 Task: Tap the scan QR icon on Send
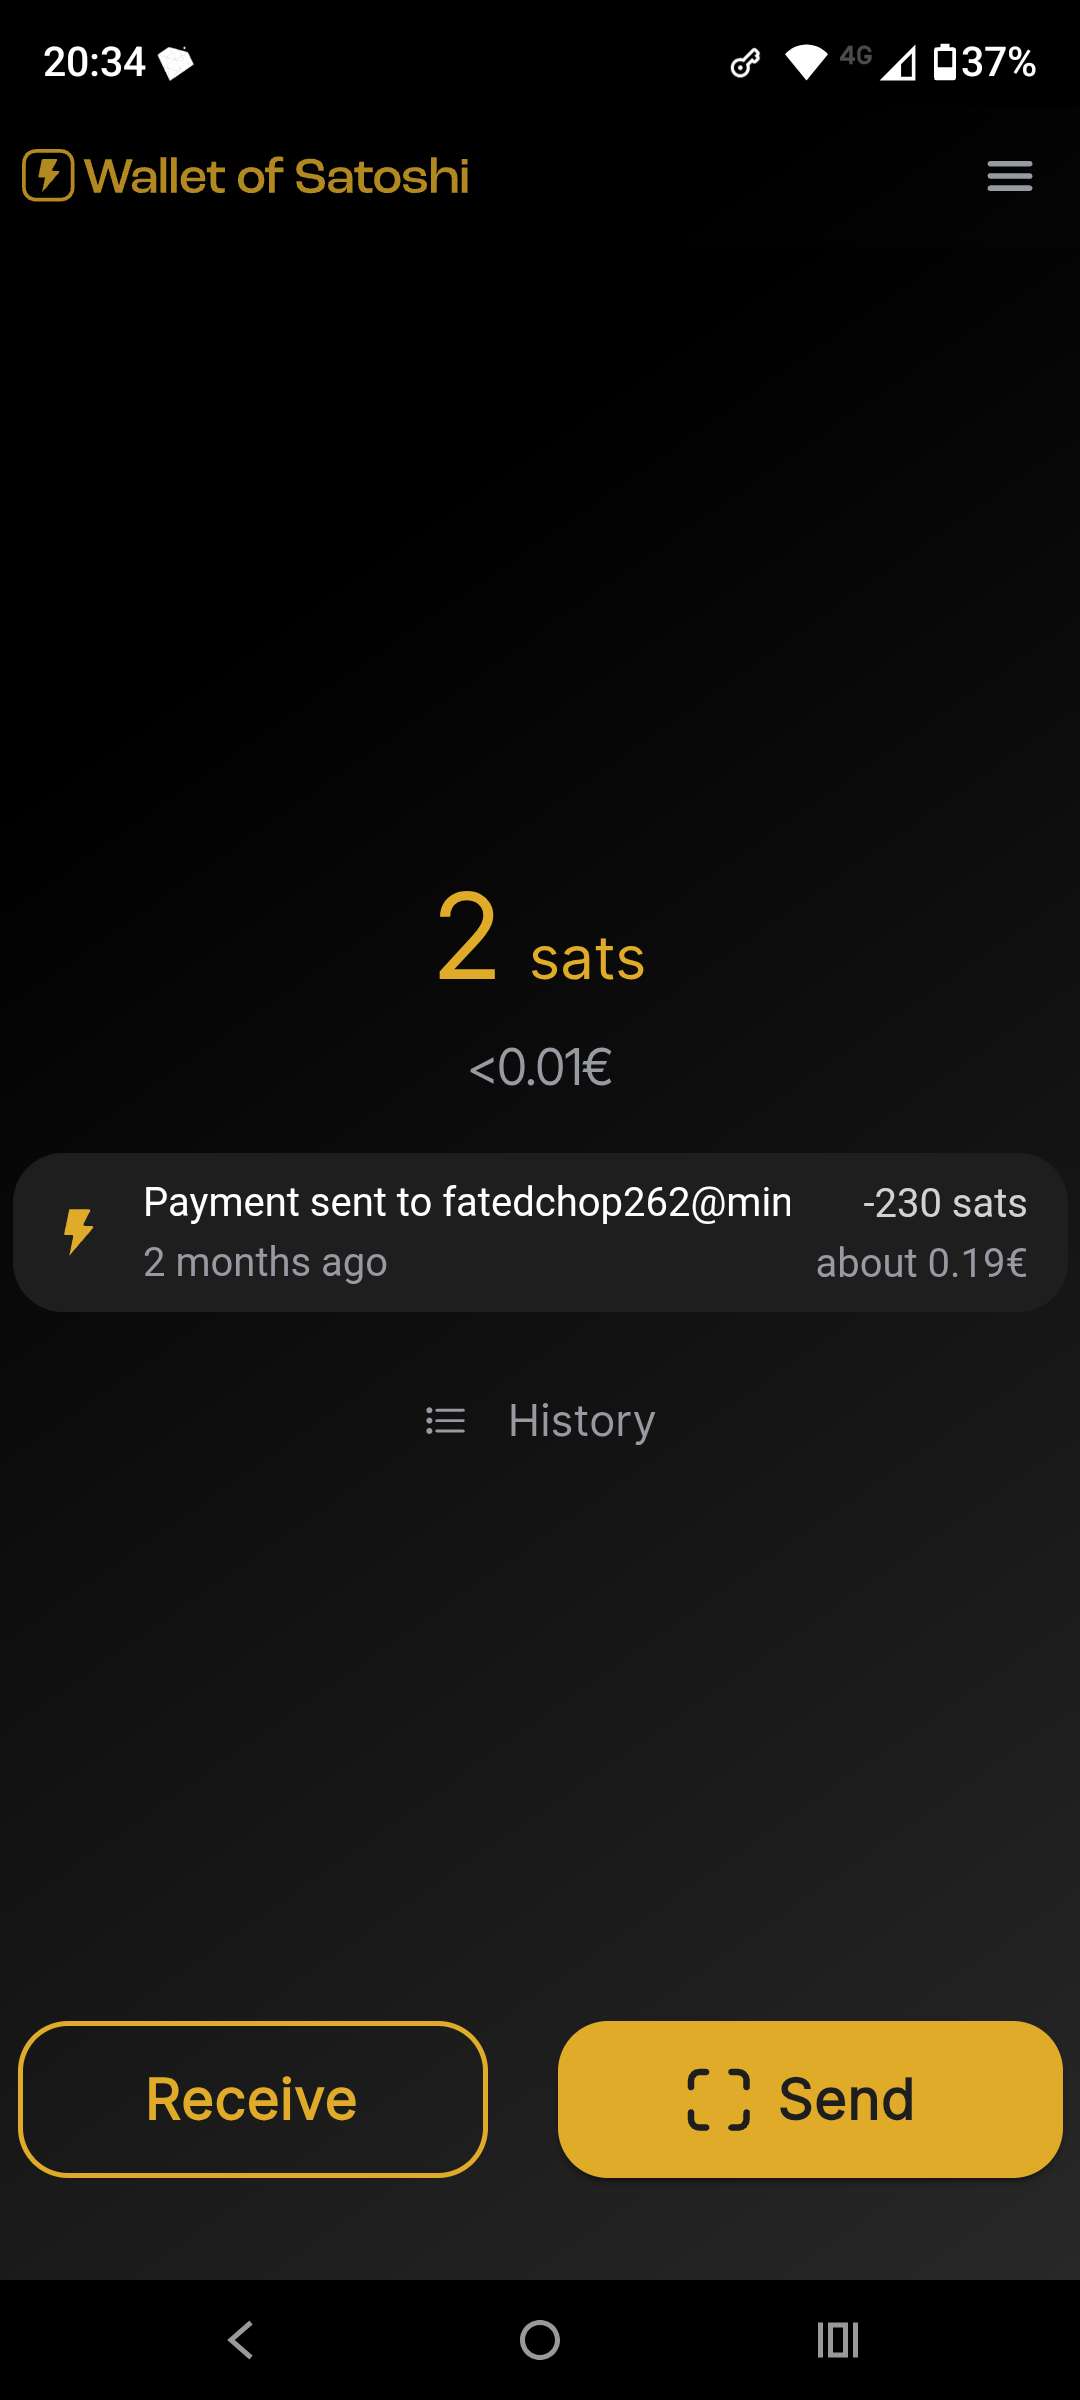[x=718, y=2099]
